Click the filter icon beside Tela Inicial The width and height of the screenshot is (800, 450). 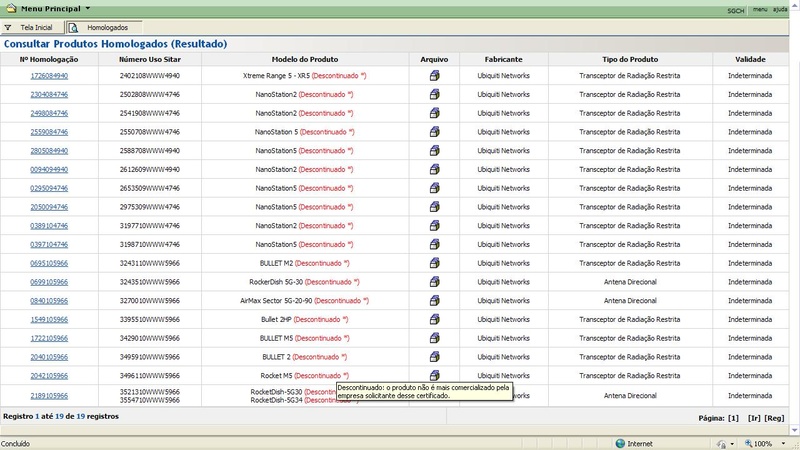click(x=8, y=28)
